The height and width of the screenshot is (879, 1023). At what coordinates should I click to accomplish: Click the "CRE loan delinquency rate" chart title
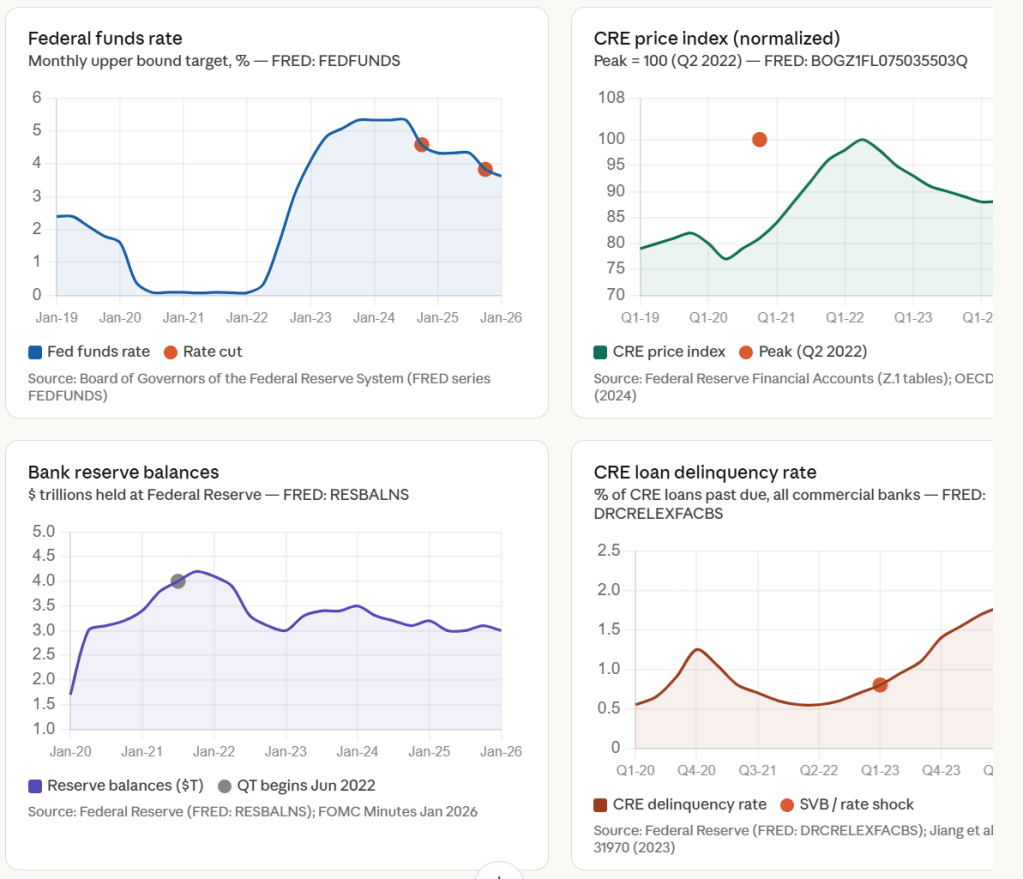coord(705,472)
